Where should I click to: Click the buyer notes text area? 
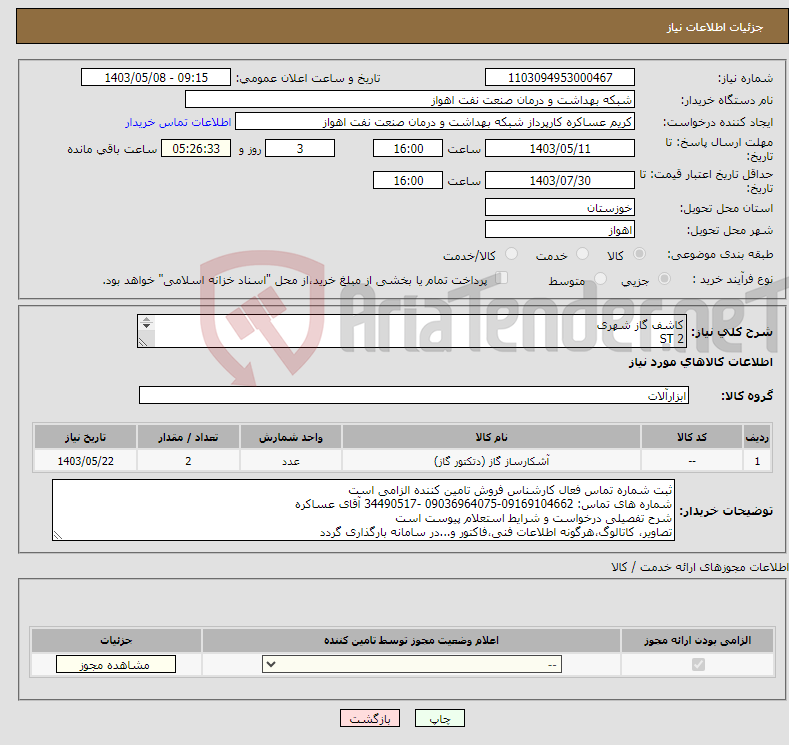tap(363, 510)
